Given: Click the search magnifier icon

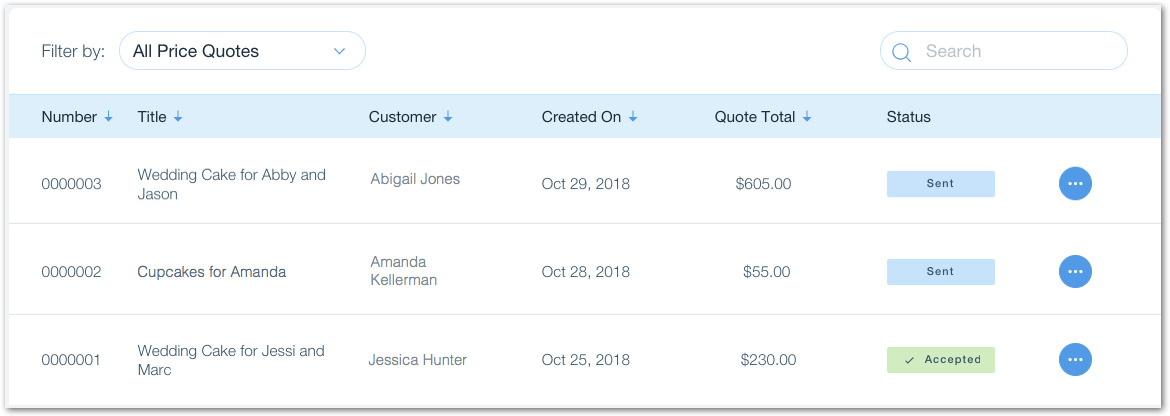Looking at the screenshot, I should click(x=901, y=52).
